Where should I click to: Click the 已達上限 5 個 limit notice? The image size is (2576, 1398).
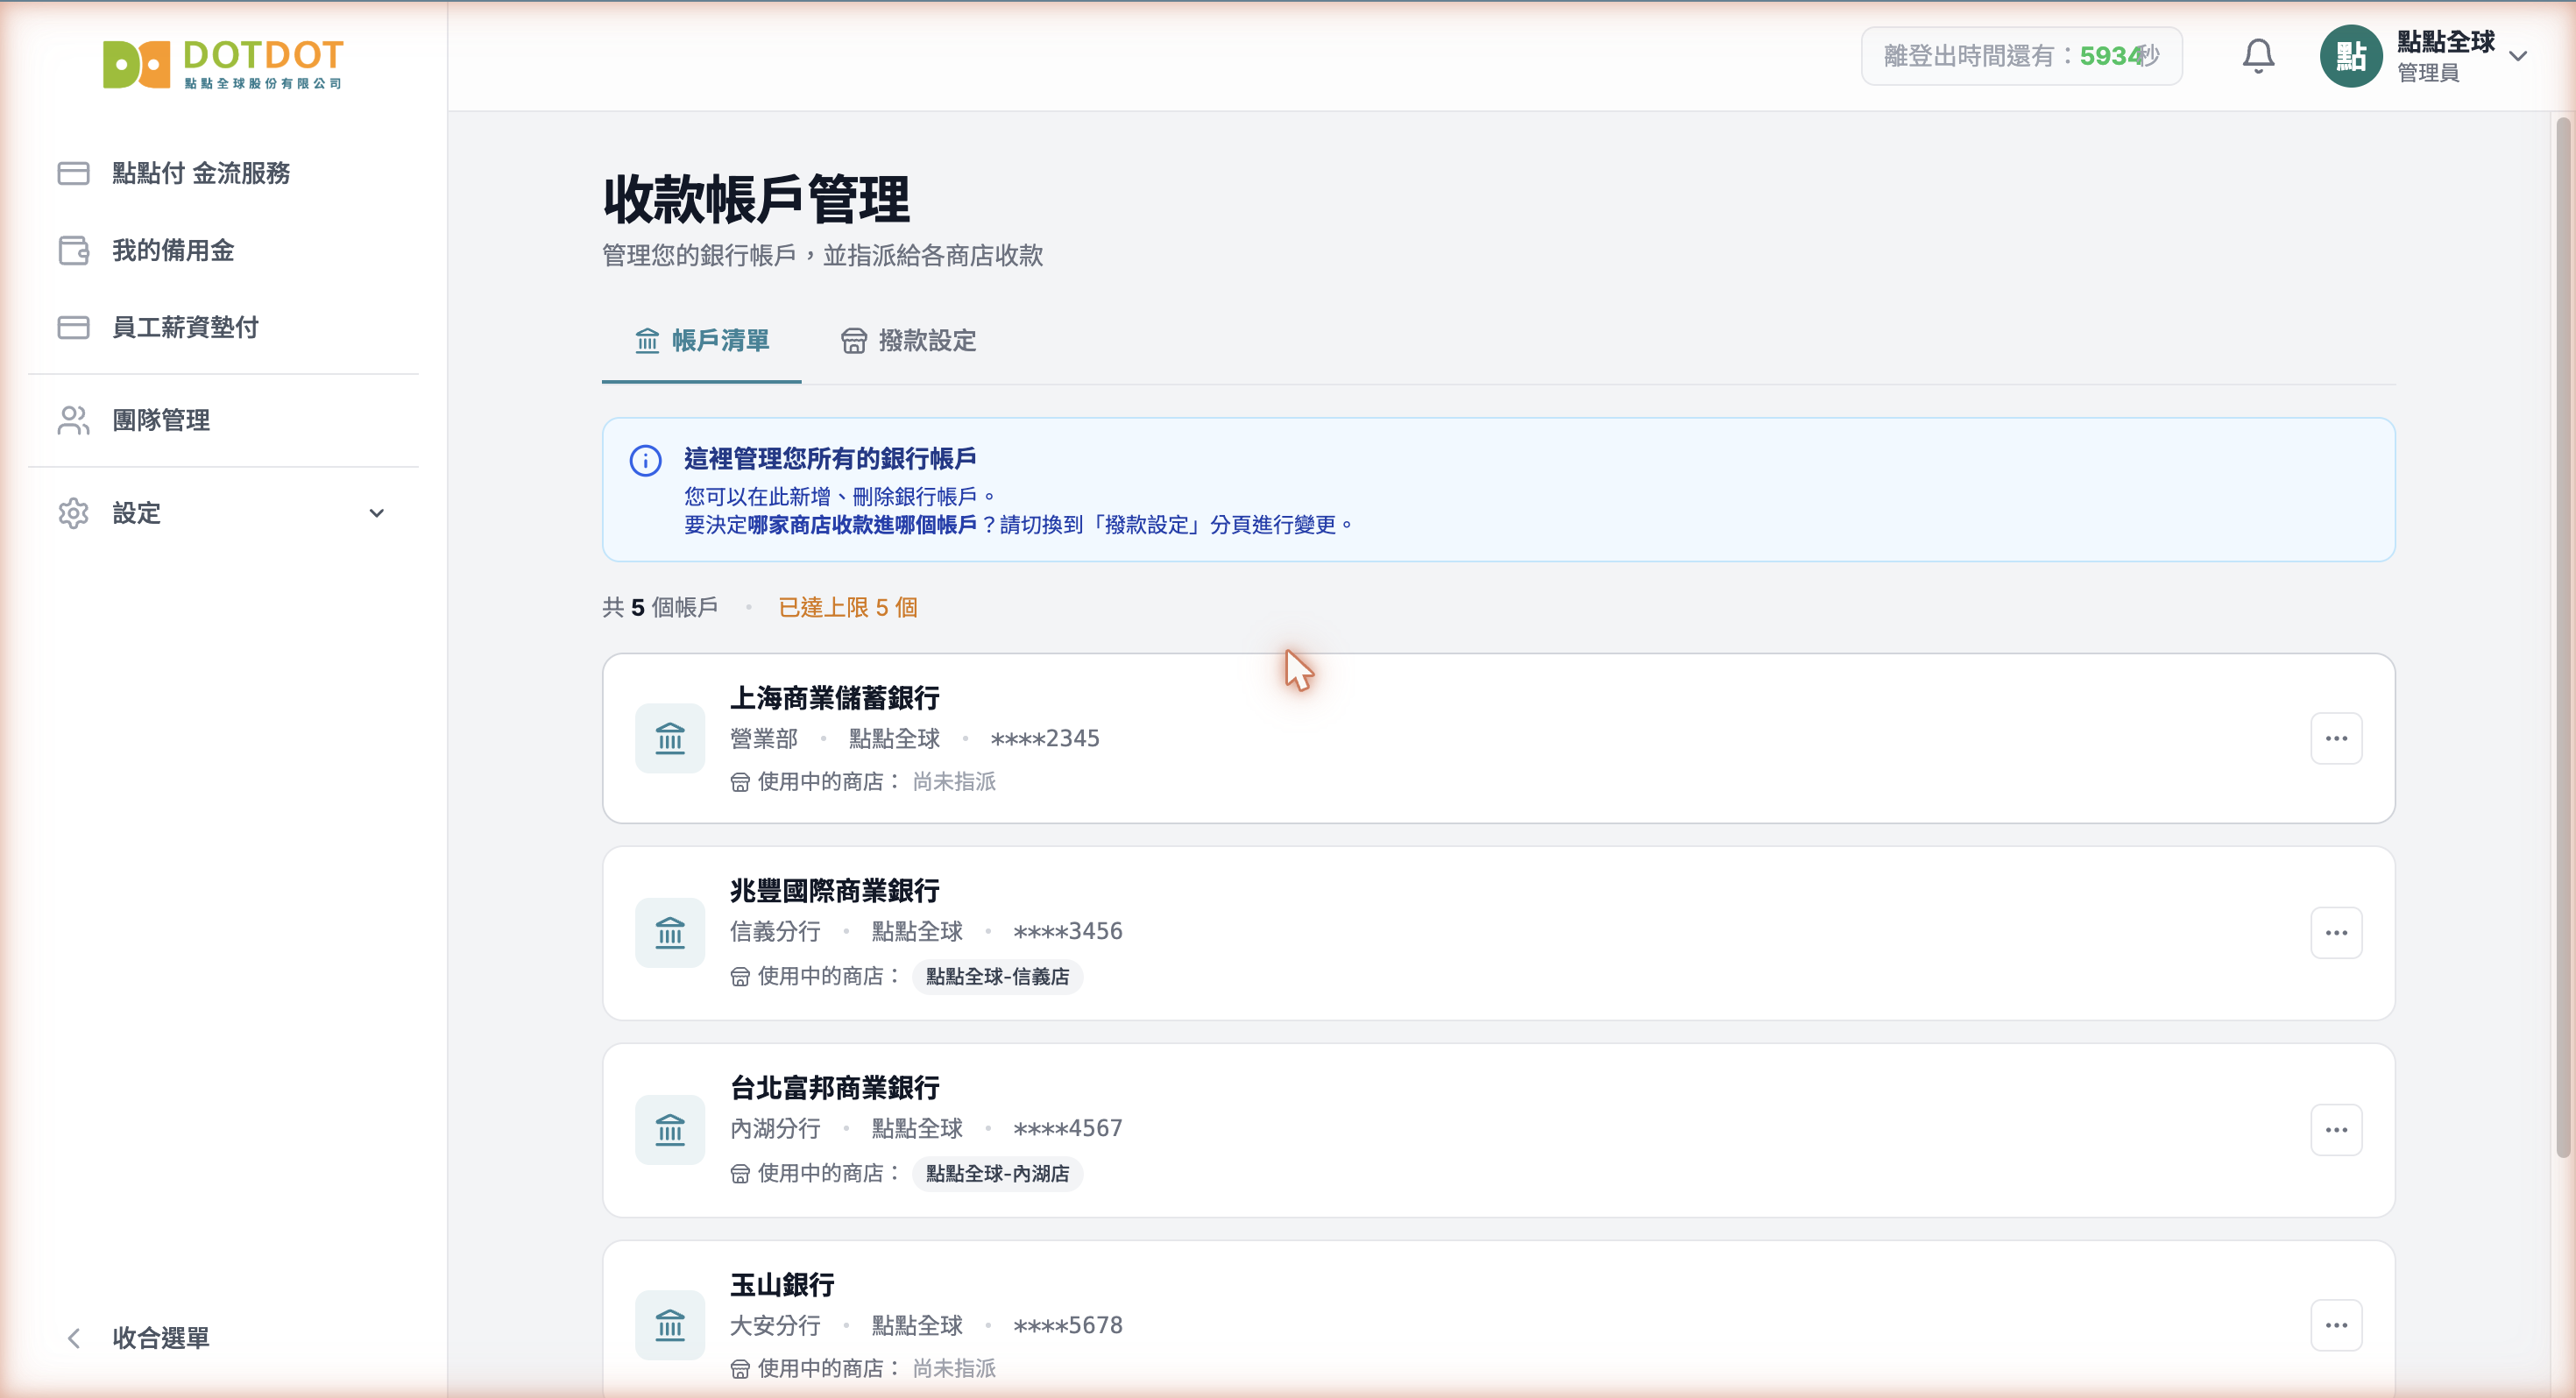pyautogui.click(x=848, y=607)
